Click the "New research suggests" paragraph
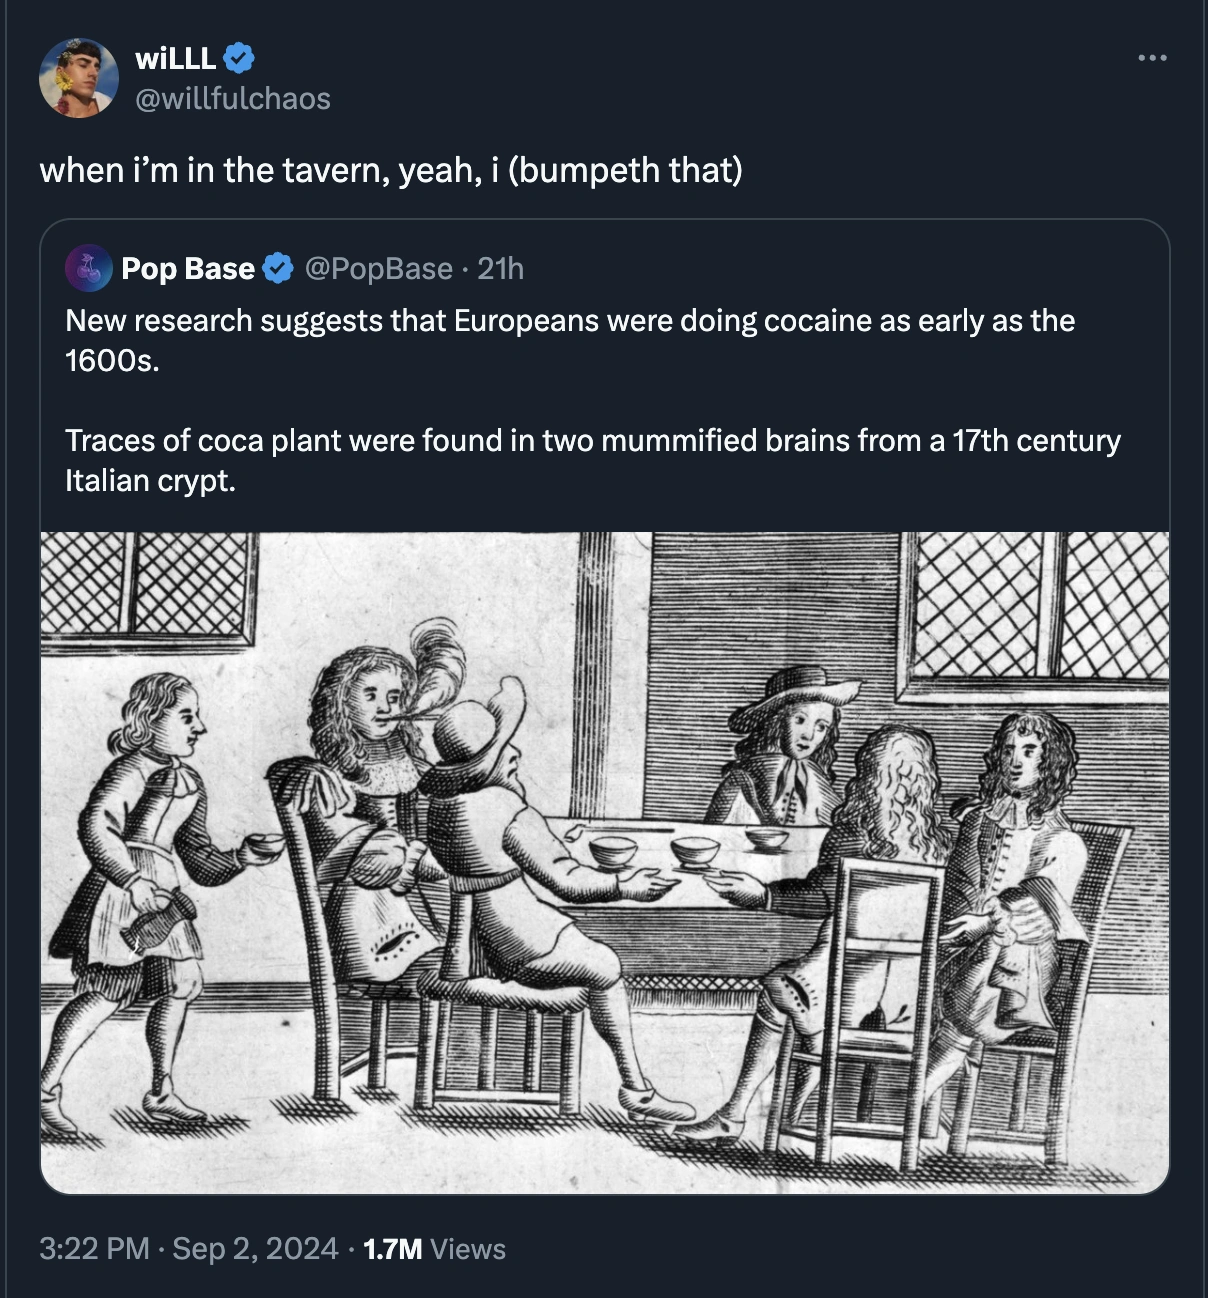The height and width of the screenshot is (1298, 1208). (x=569, y=340)
